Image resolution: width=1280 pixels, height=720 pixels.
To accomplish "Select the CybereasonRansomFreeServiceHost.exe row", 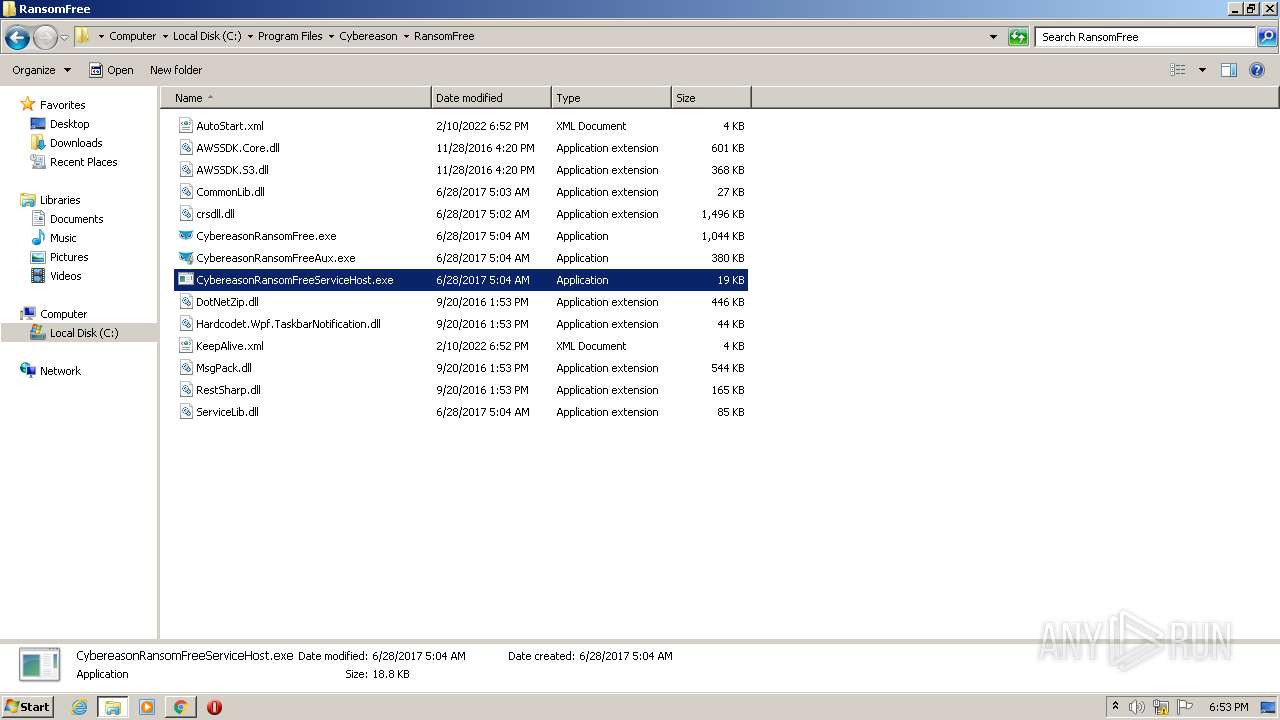I will 461,280.
